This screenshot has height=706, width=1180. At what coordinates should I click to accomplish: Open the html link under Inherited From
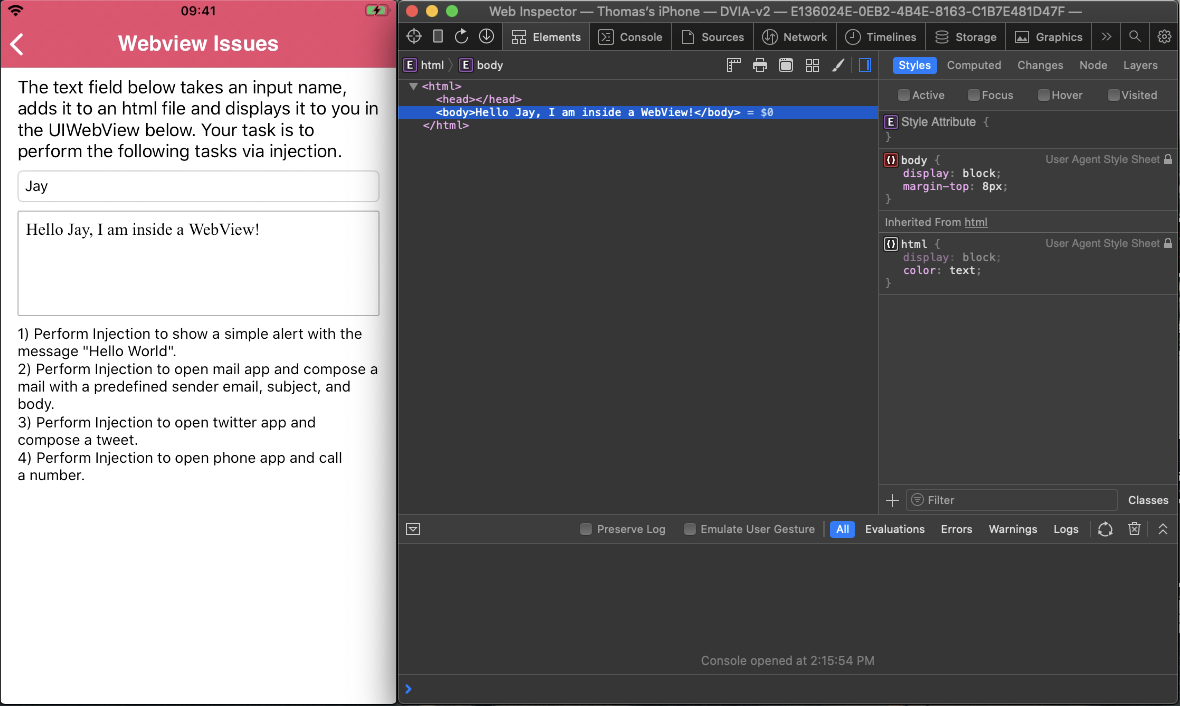tap(976, 221)
